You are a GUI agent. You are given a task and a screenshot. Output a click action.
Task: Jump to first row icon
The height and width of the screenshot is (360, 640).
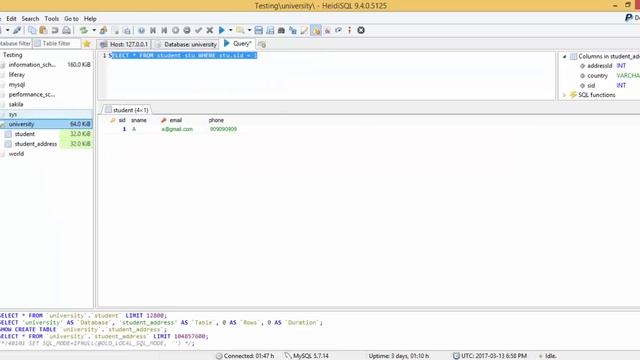tap(153, 30)
